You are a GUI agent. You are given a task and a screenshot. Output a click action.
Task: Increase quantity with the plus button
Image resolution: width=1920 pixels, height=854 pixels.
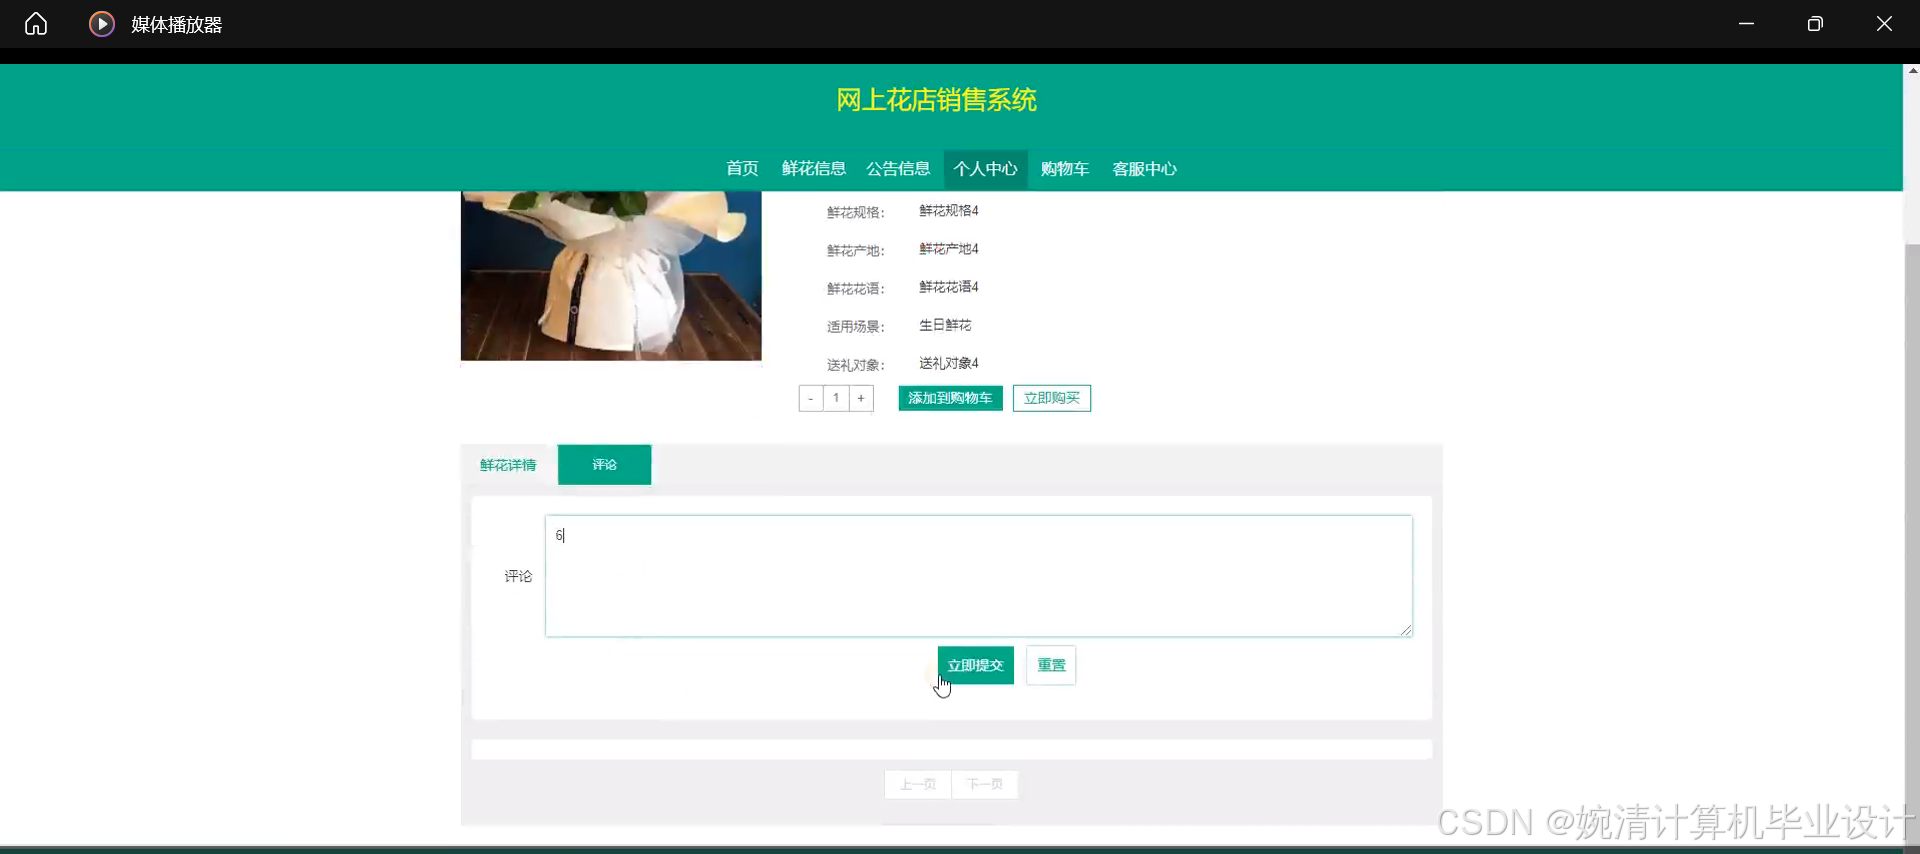click(x=861, y=398)
